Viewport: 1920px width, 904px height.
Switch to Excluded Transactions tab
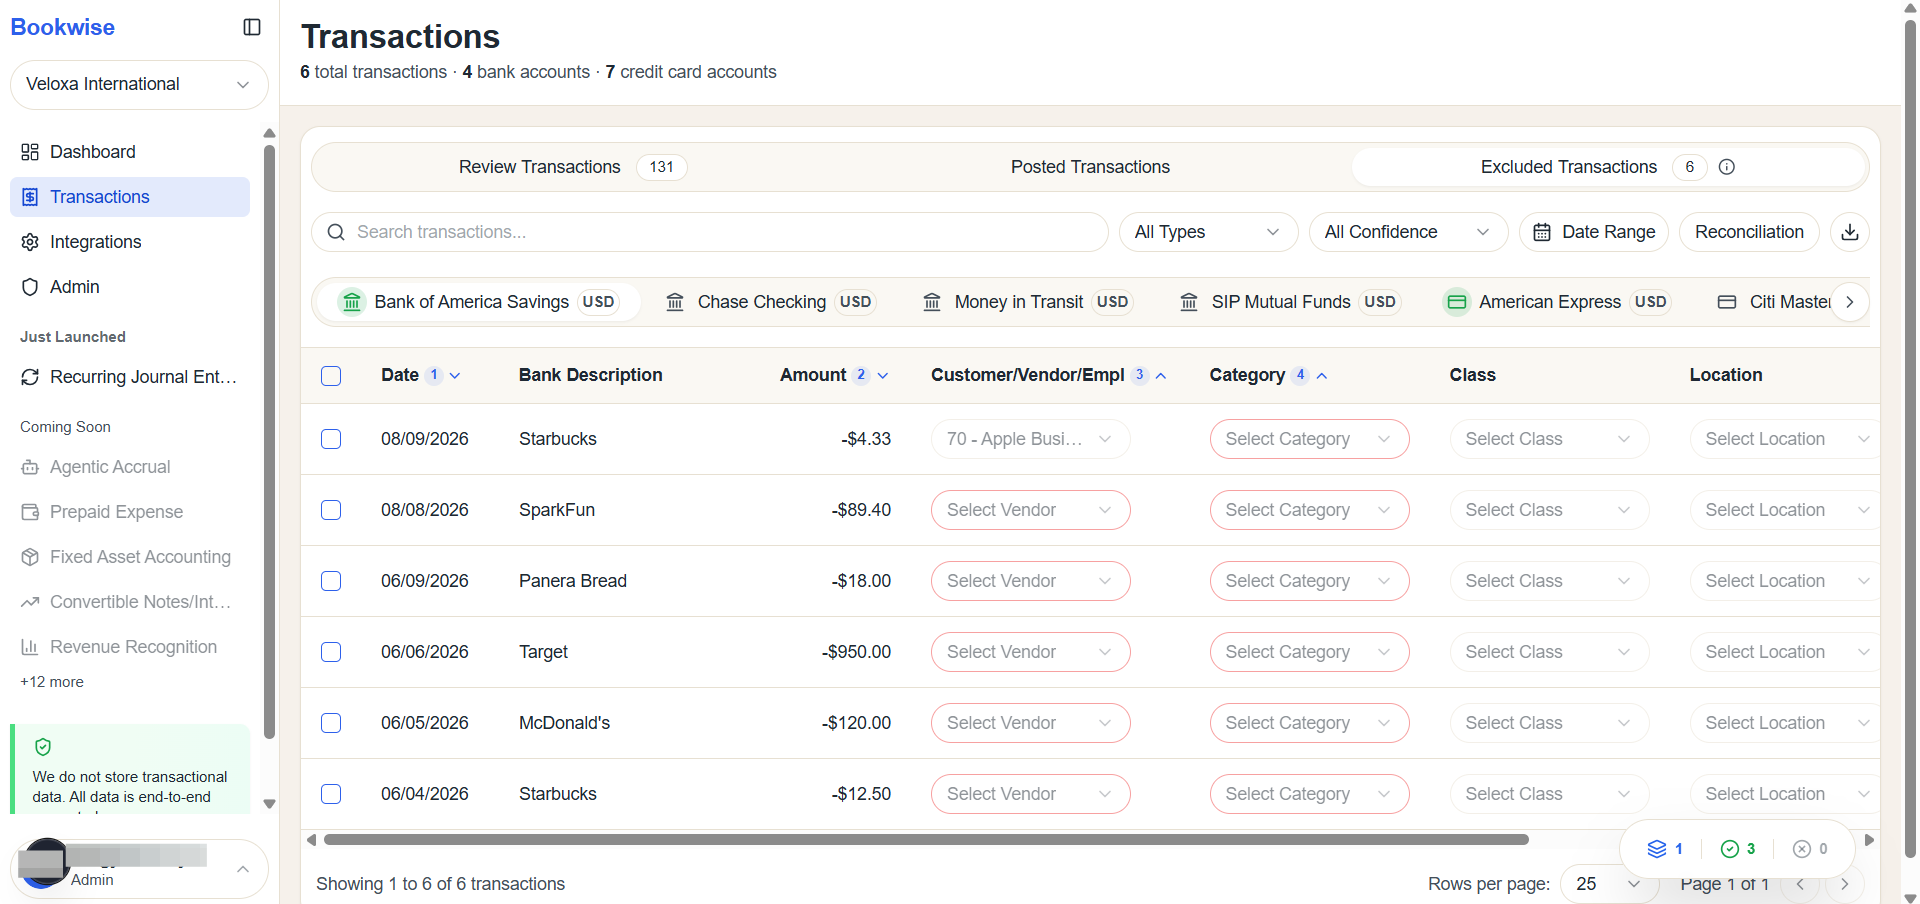click(x=1608, y=167)
